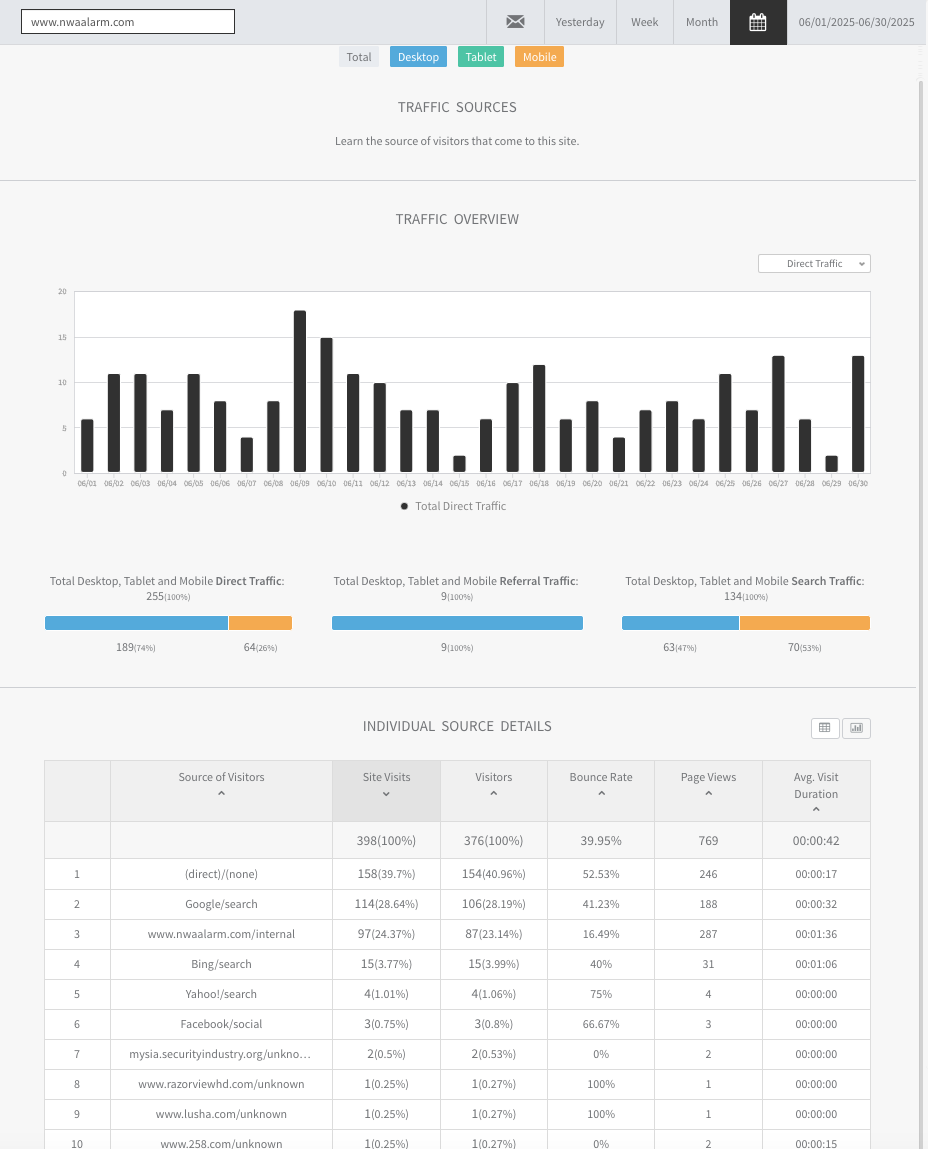
Task: Select Tablet device filter
Action: pos(481,57)
